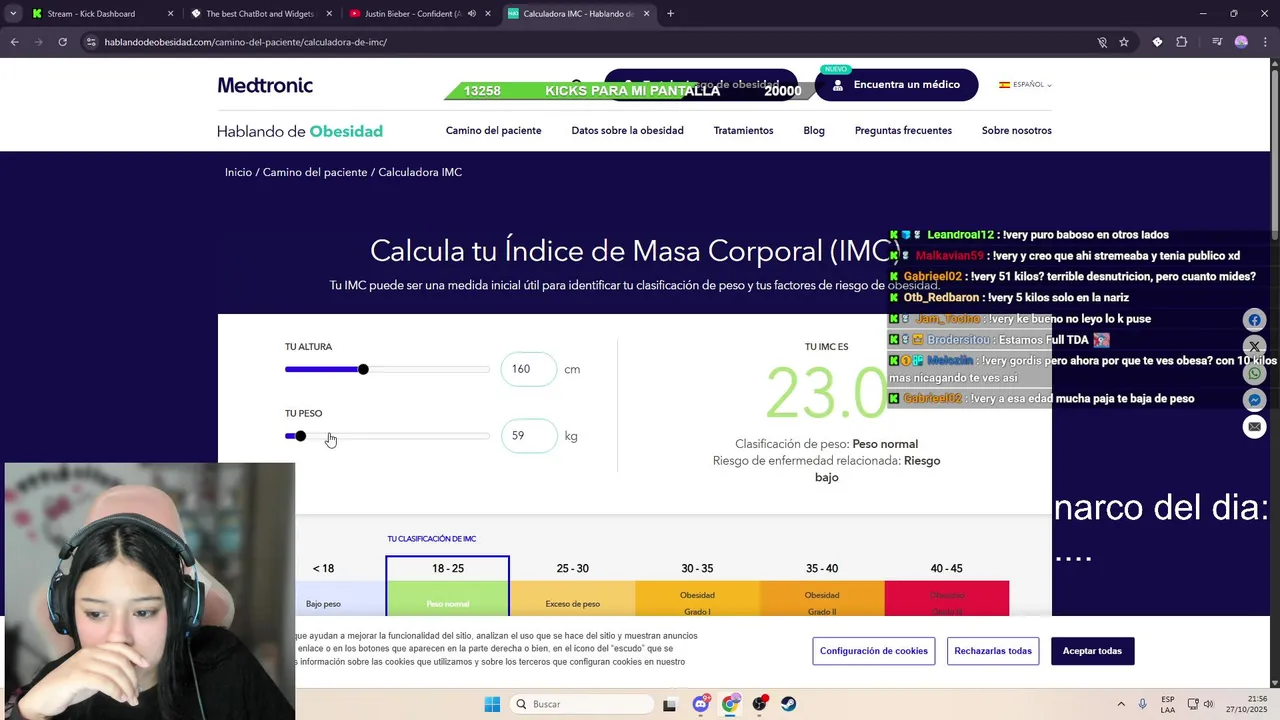Viewport: 1280px width, 720px height.
Task: Open the Chrome profile avatar
Action: point(1241,42)
